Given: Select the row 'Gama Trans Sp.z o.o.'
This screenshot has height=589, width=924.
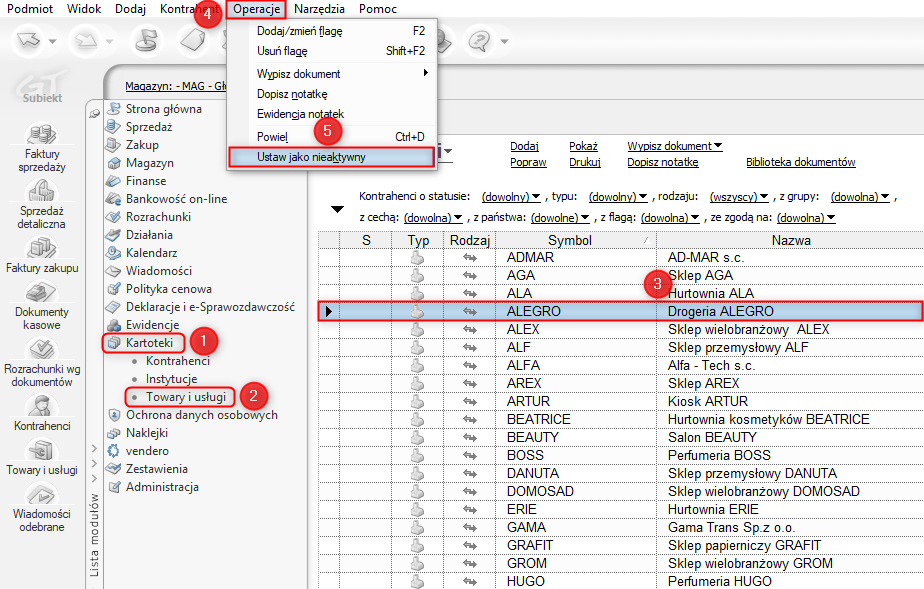Looking at the screenshot, I should click(621, 527).
